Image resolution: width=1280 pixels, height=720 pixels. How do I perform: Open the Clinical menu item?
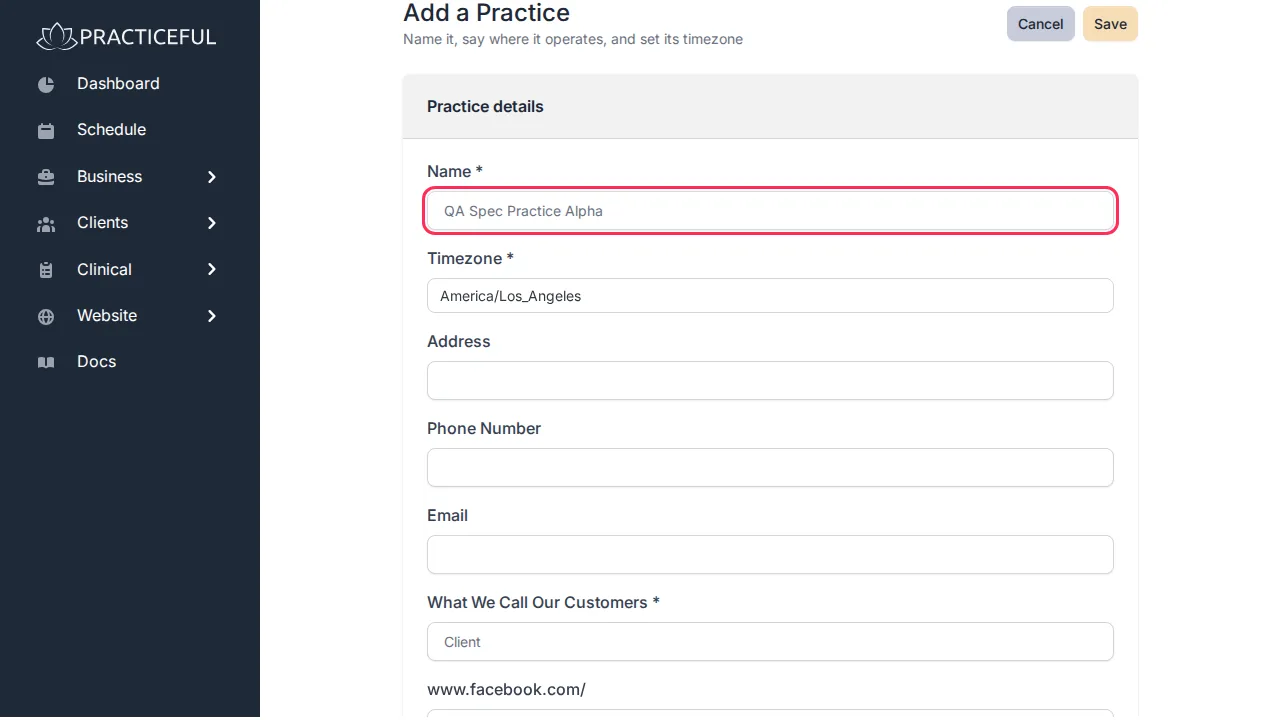click(x=104, y=270)
